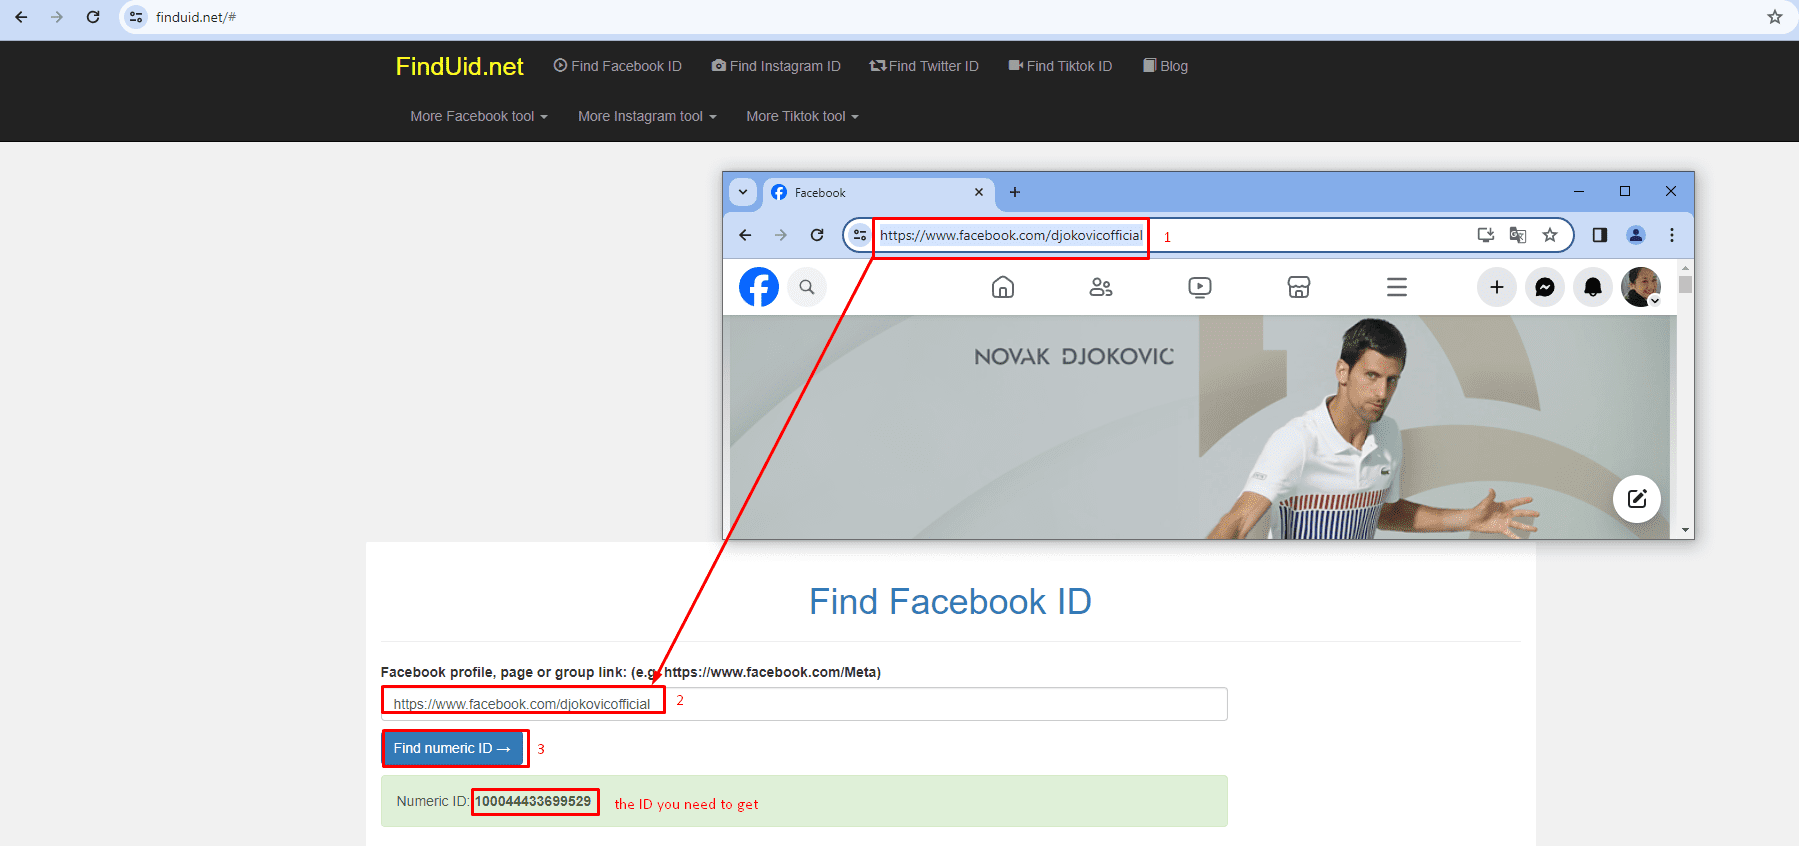This screenshot has height=846, width=1799.
Task: Bookmark the page via star in Facebook window
Action: [1550, 235]
